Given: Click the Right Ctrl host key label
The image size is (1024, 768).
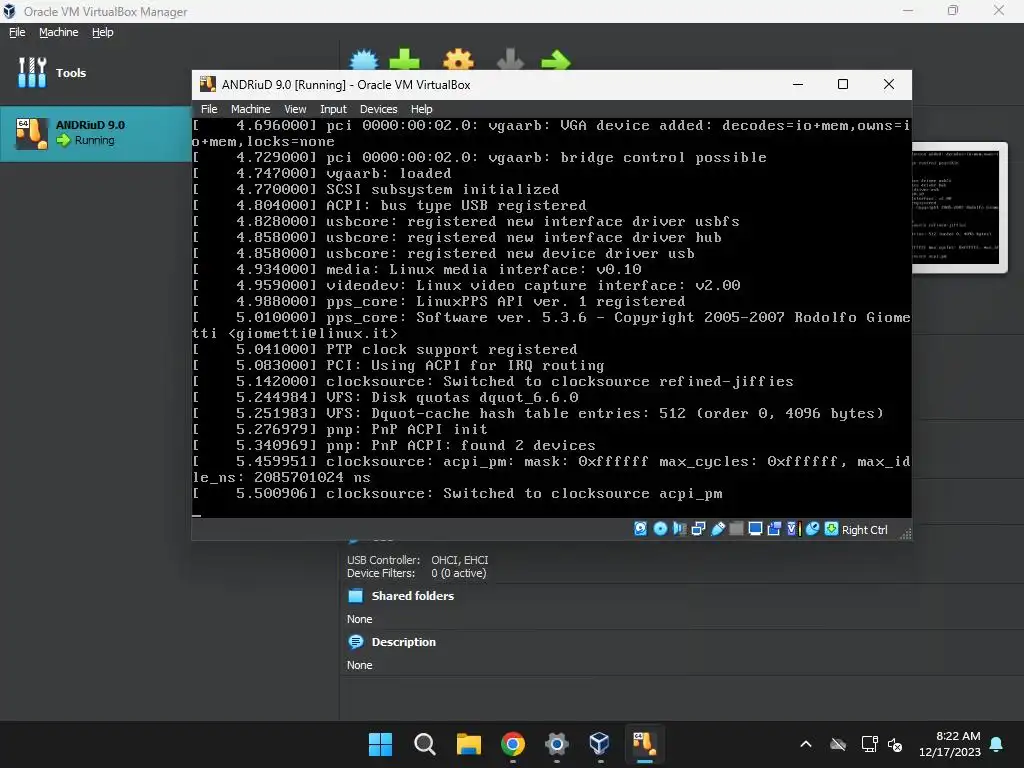Looking at the screenshot, I should pyautogui.click(x=864, y=530).
